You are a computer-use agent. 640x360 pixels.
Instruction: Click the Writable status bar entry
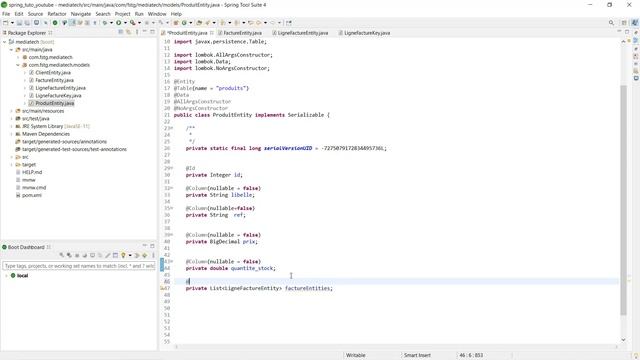pos(356,355)
